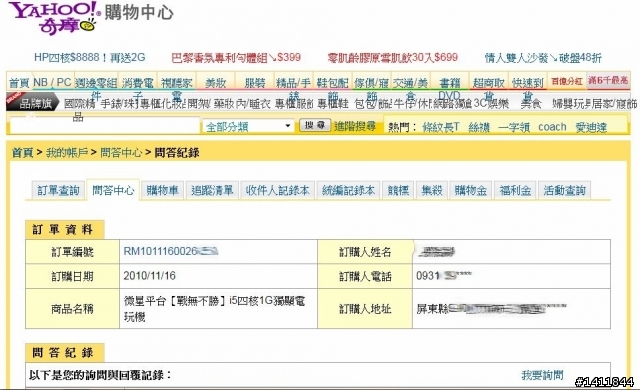Switch to the 收件人記錄本 tab

pyautogui.click(x=278, y=190)
